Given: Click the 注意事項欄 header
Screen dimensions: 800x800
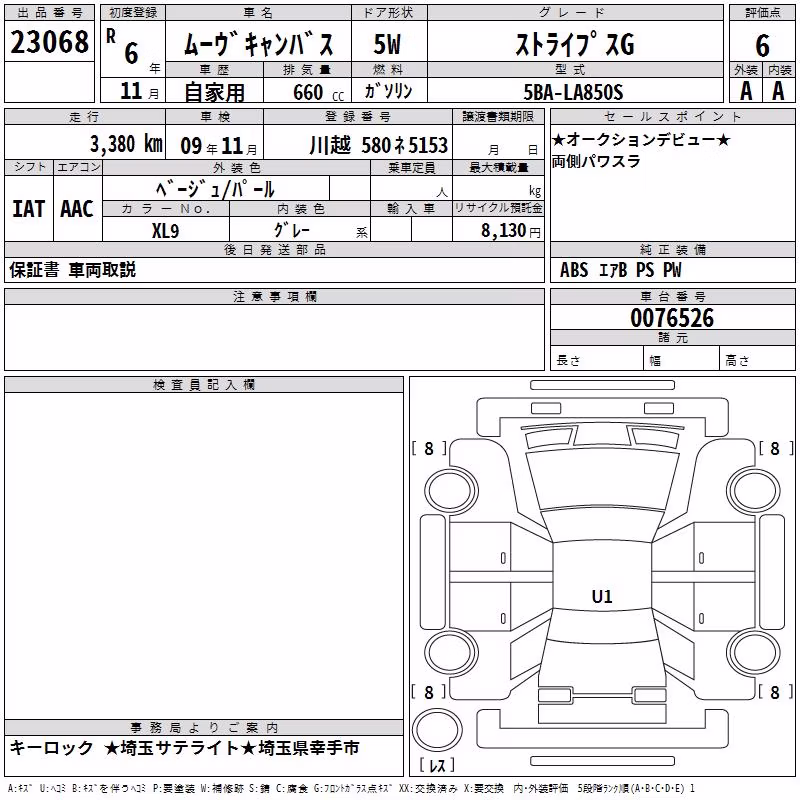Looking at the screenshot, I should click(x=274, y=296).
